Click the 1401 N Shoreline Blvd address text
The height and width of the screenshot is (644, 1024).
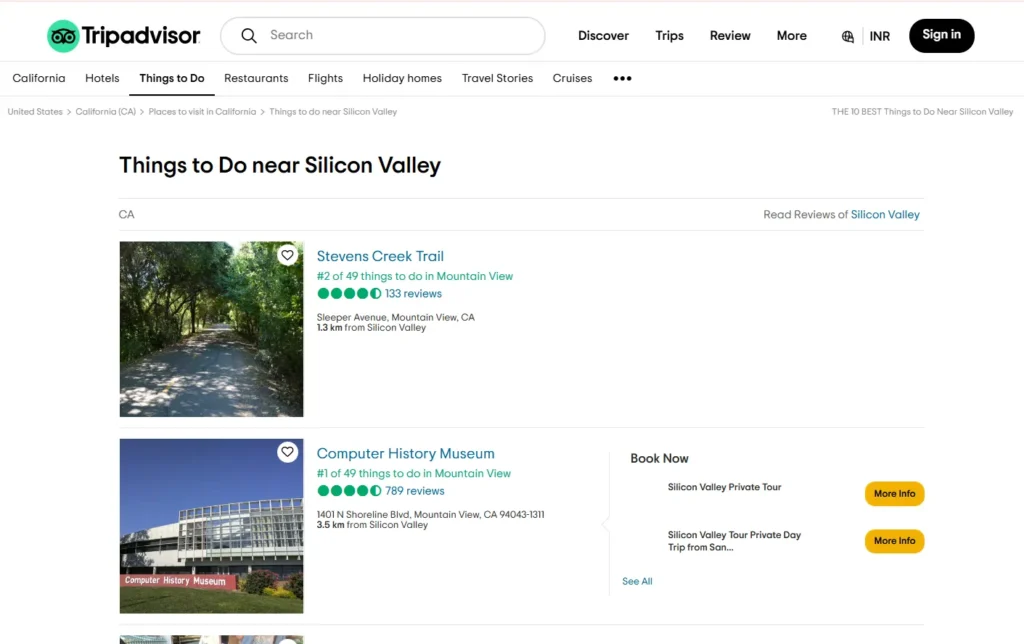coord(430,515)
